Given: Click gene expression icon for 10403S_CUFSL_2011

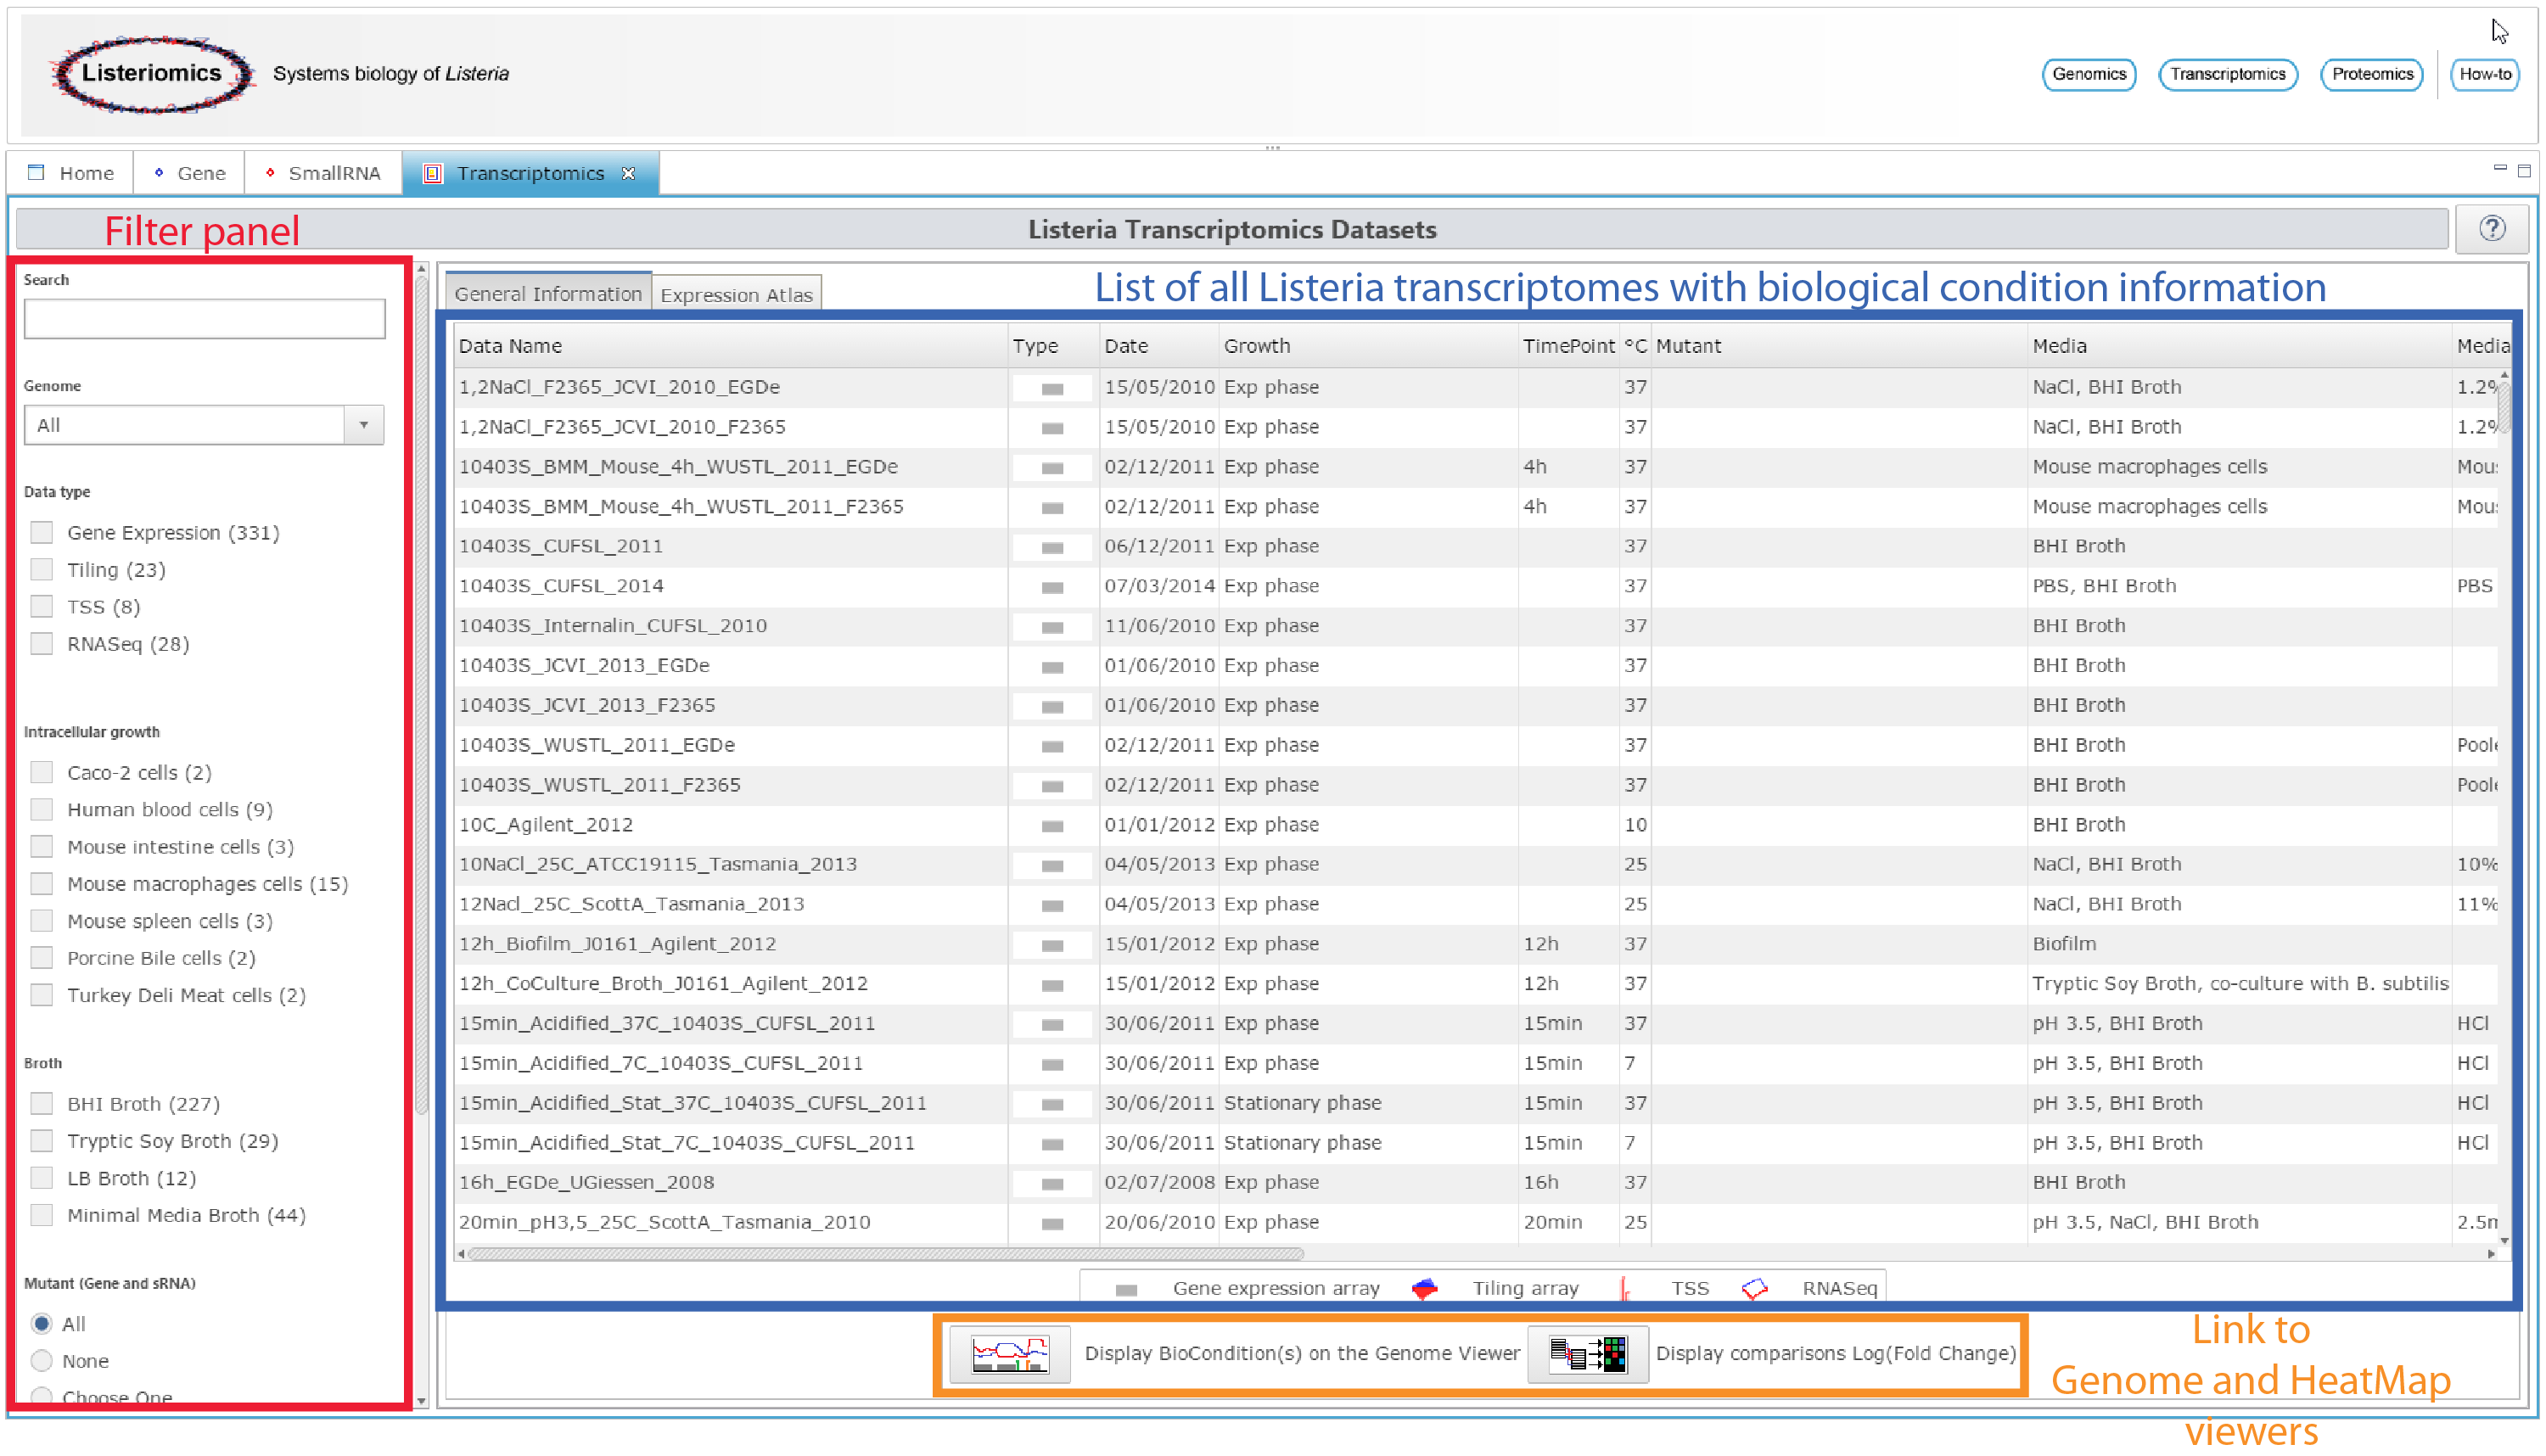Looking at the screenshot, I should click(1052, 547).
